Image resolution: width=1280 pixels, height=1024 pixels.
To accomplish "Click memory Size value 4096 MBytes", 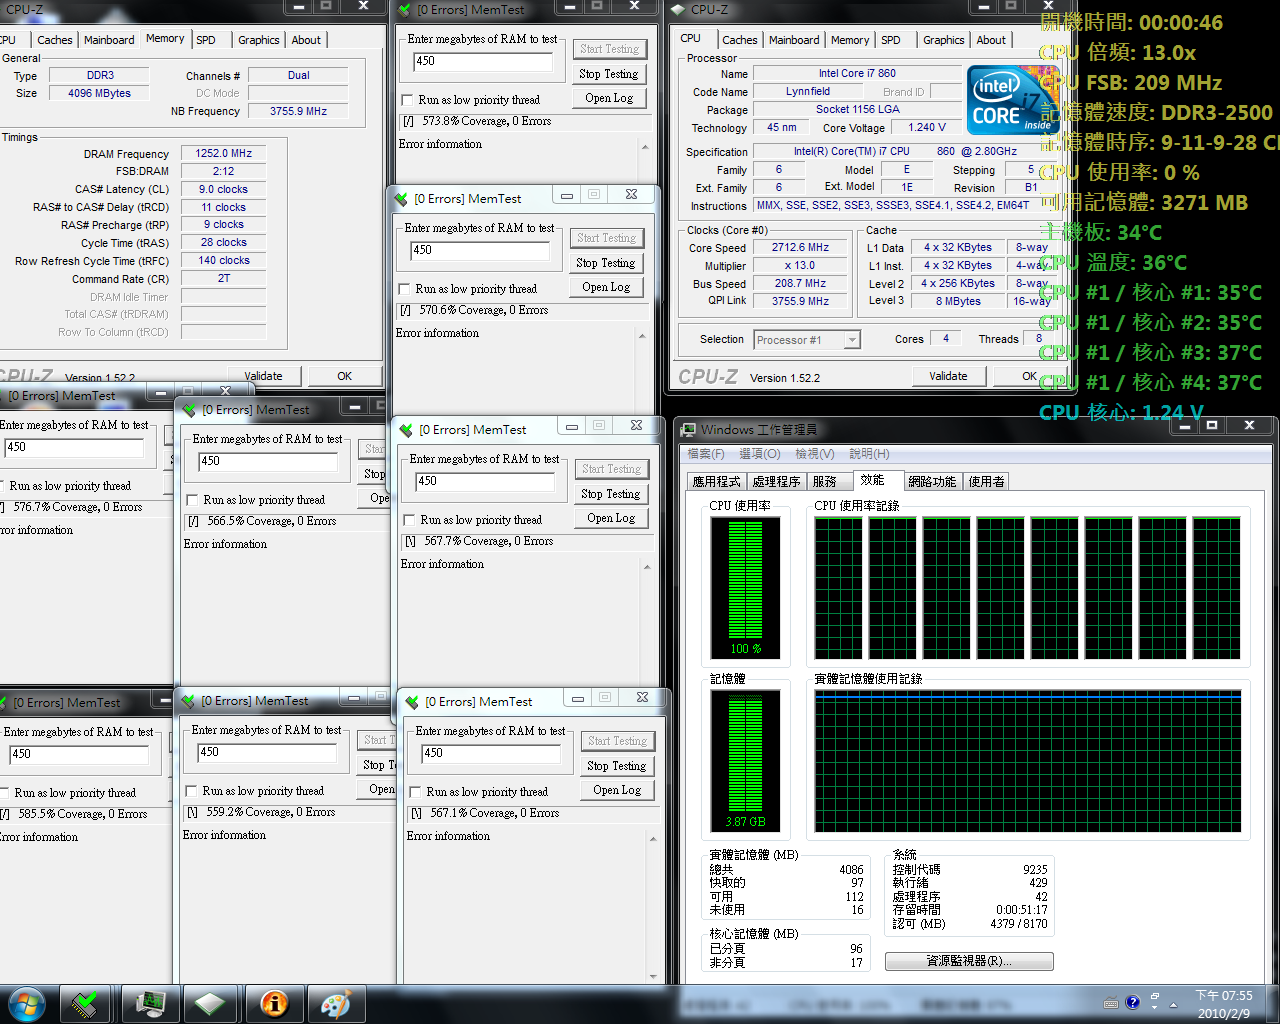I will pos(99,93).
